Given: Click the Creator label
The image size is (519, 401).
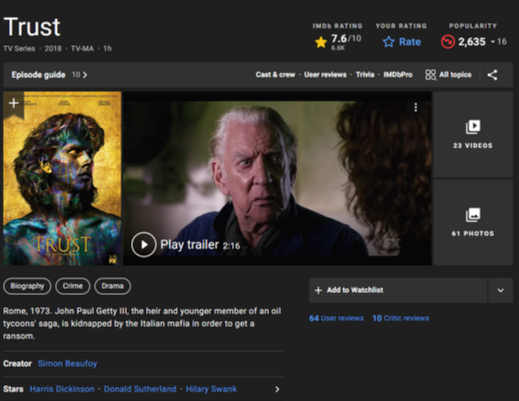Looking at the screenshot, I should [17, 363].
